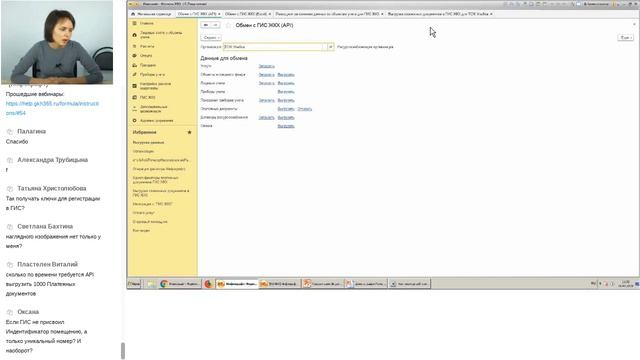Open the Сервис dropdown button

211,38
